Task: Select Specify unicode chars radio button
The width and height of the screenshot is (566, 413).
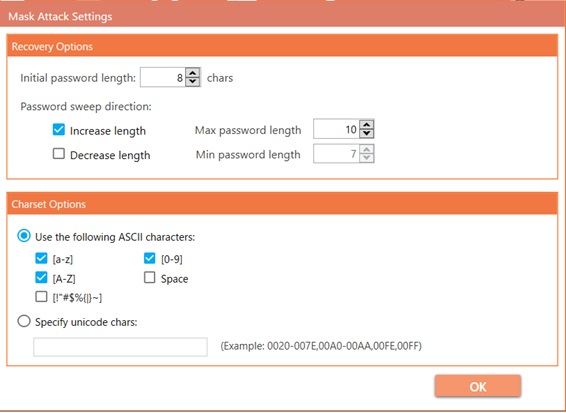Action: coord(24,321)
